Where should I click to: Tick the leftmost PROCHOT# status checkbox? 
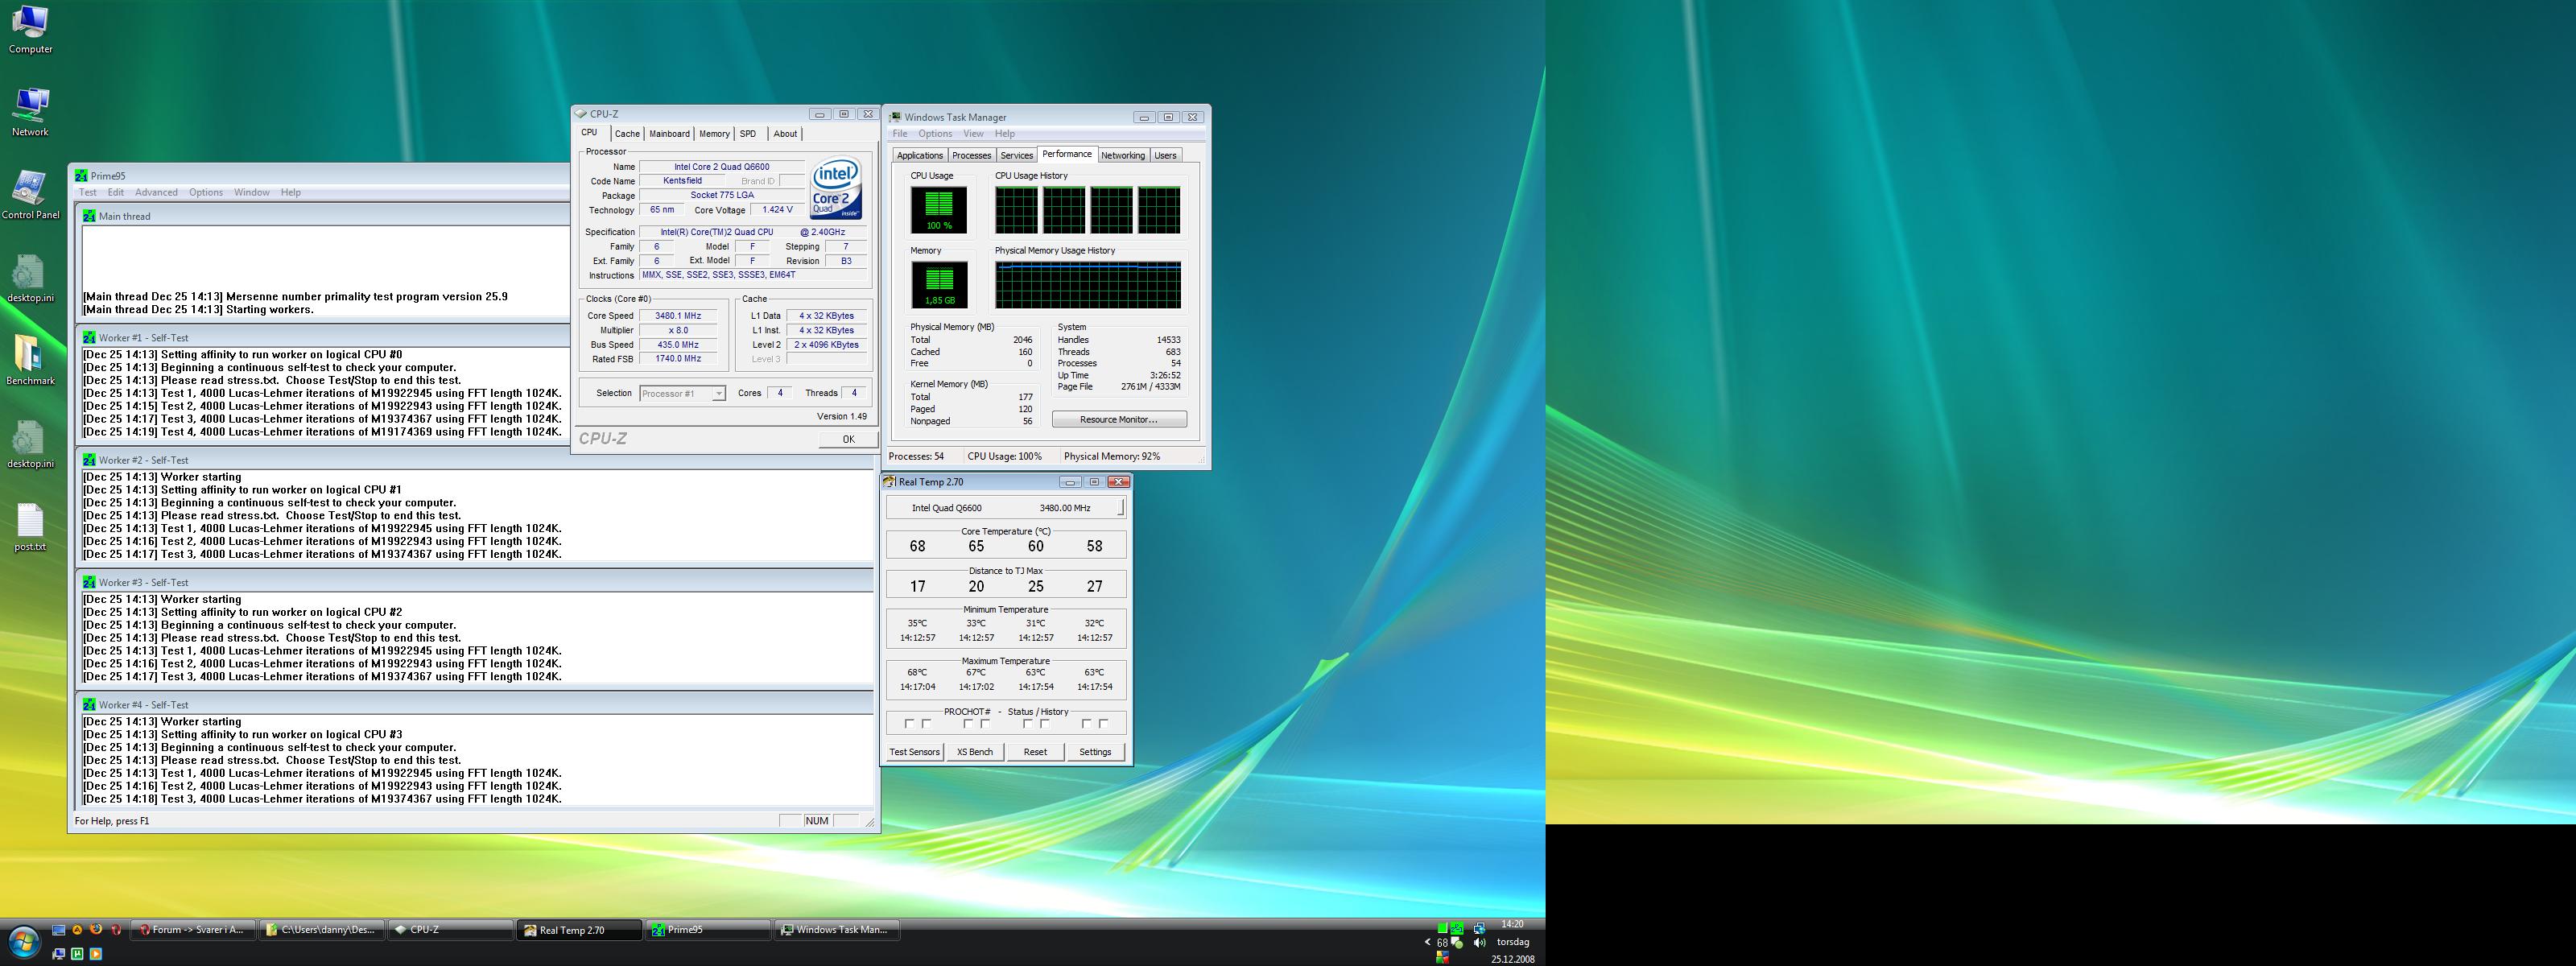(x=909, y=723)
